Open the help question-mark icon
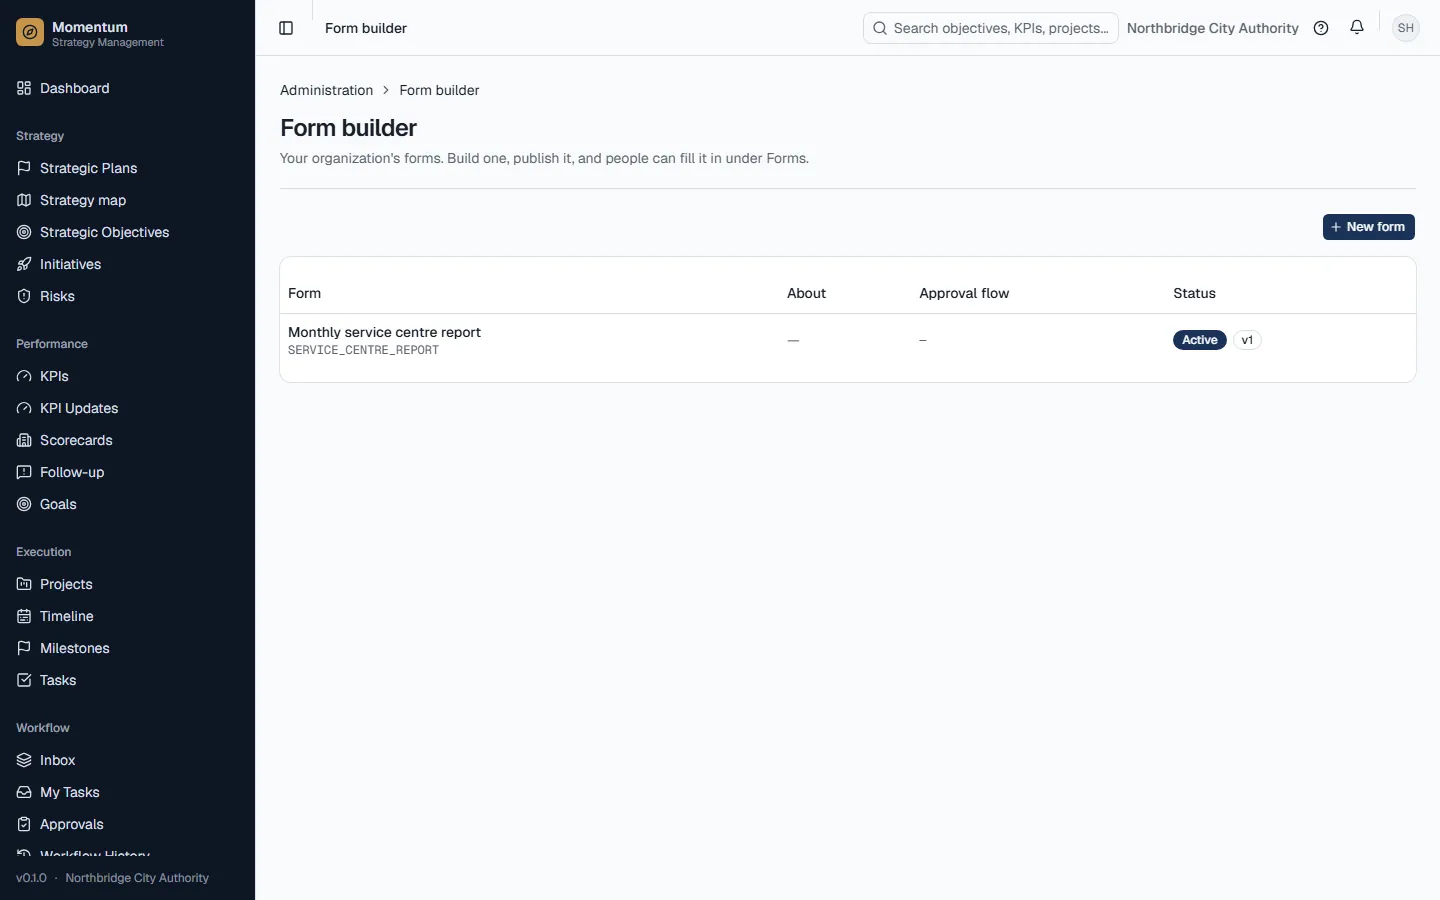The height and width of the screenshot is (900, 1440). click(x=1321, y=28)
